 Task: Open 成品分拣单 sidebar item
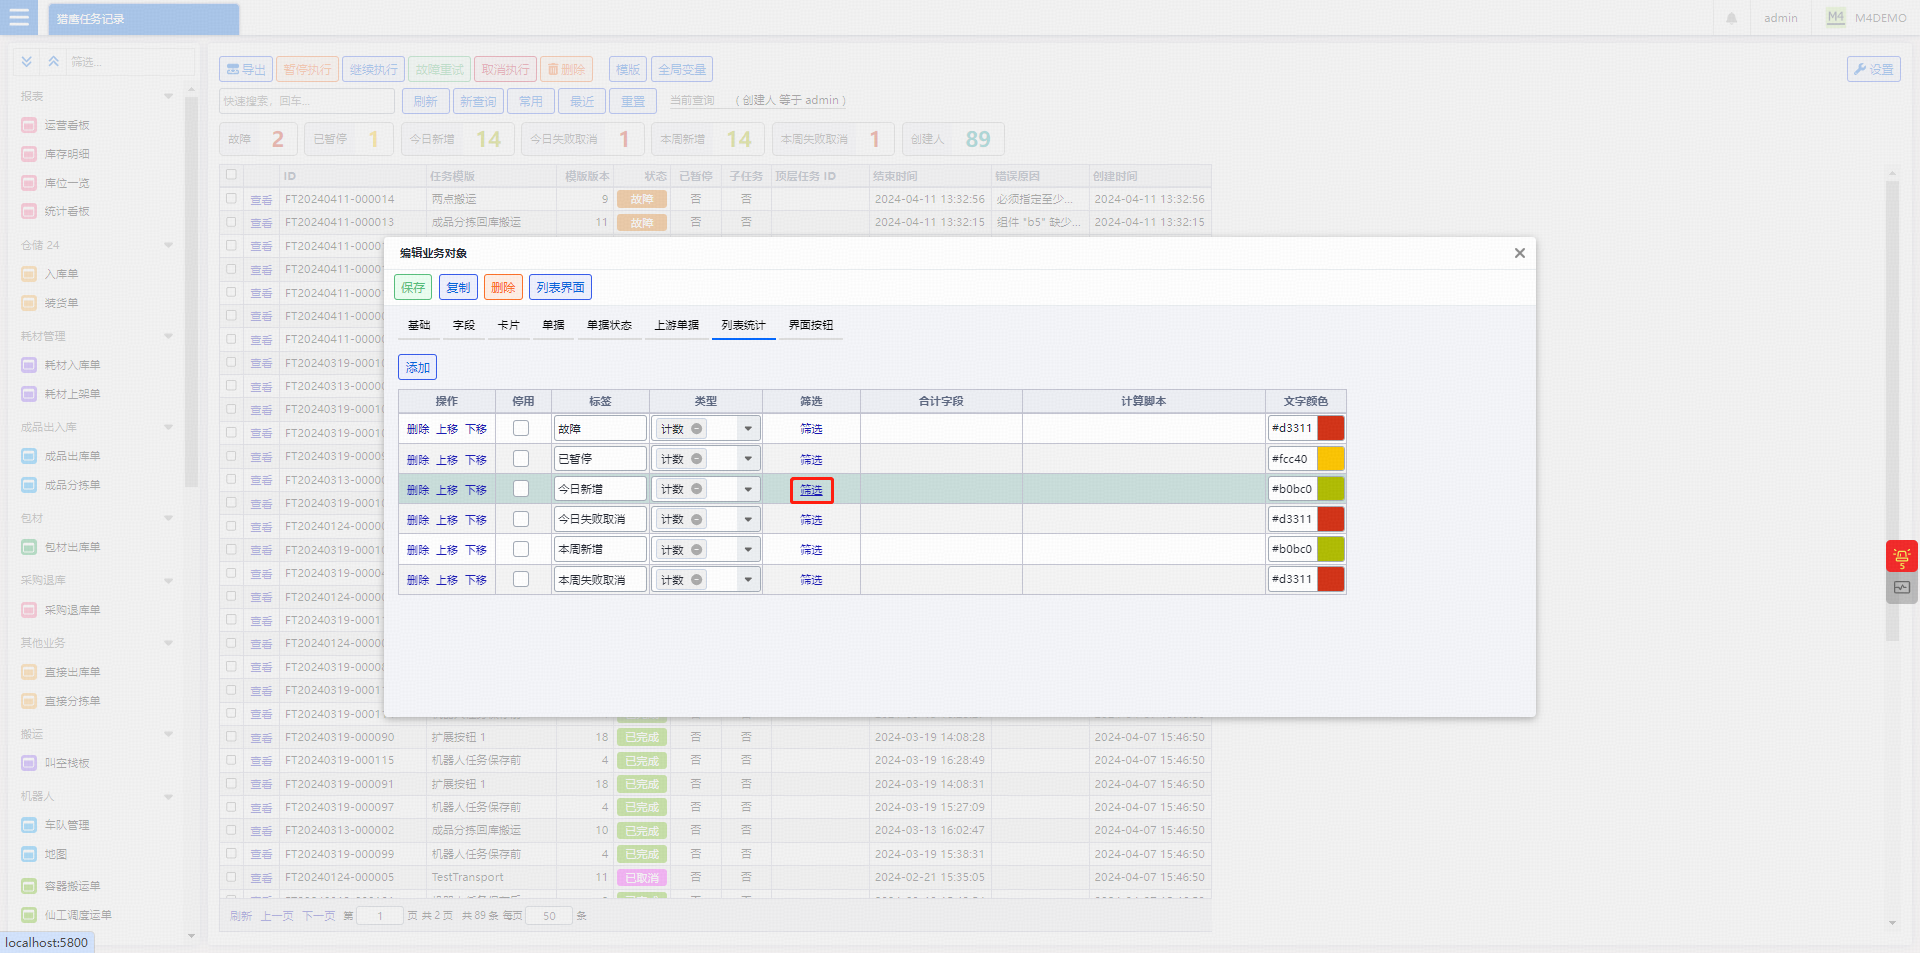pos(72,485)
